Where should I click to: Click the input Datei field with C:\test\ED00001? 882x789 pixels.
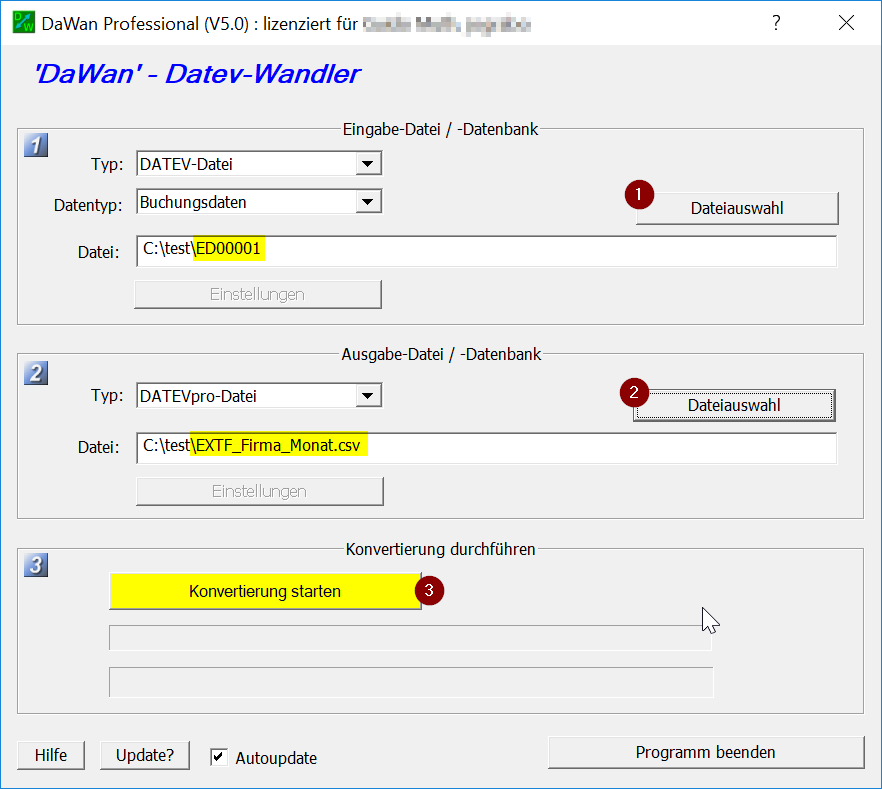pyautogui.click(x=487, y=251)
